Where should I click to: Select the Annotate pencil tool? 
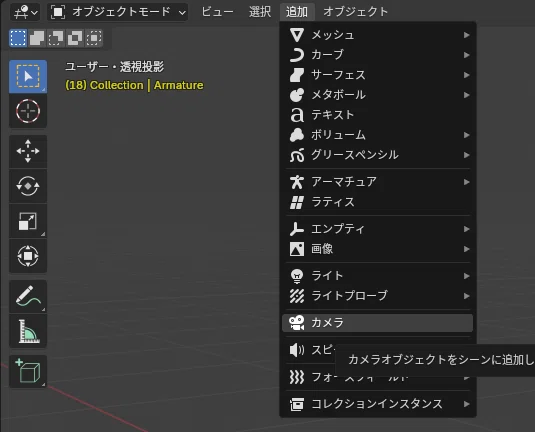28,296
